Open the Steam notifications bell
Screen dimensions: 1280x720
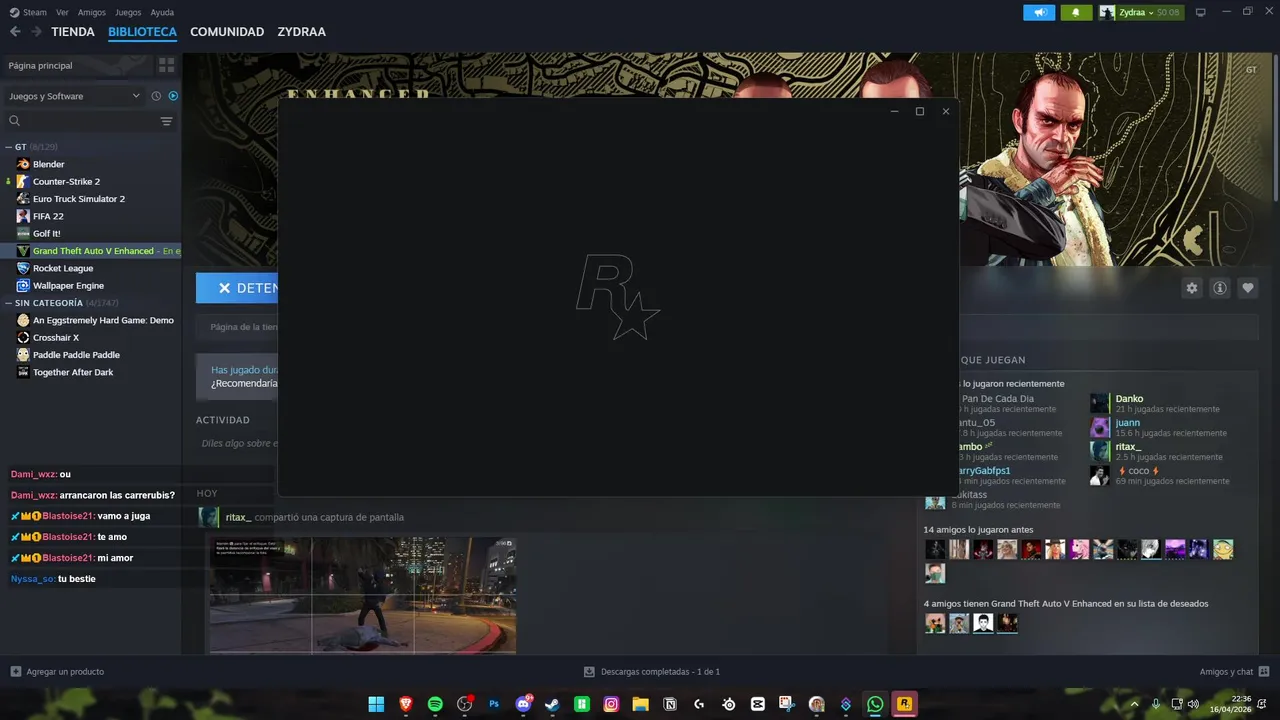pyautogui.click(x=1076, y=12)
